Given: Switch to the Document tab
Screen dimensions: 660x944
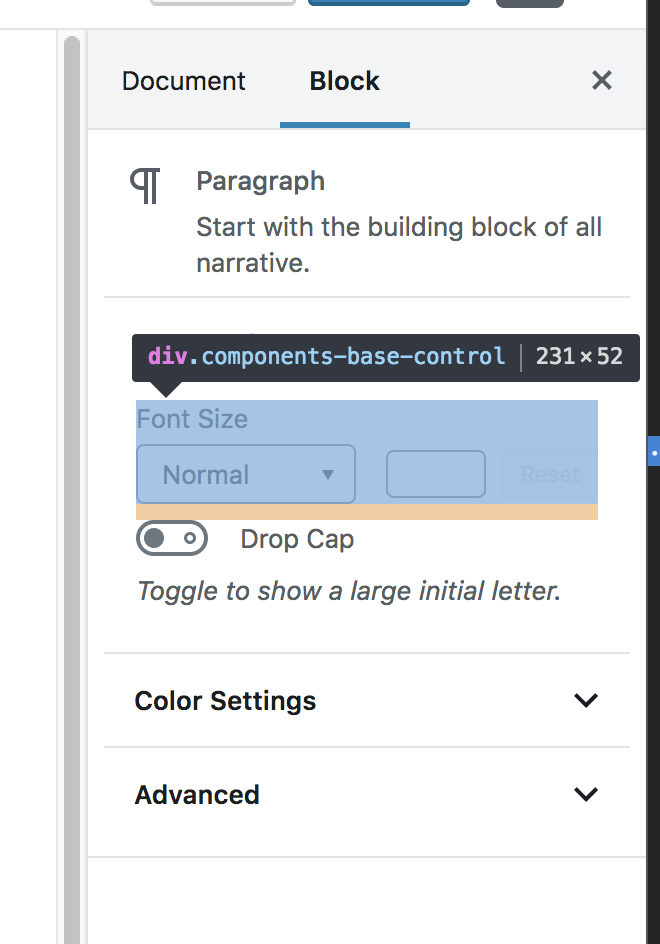Looking at the screenshot, I should tap(183, 81).
